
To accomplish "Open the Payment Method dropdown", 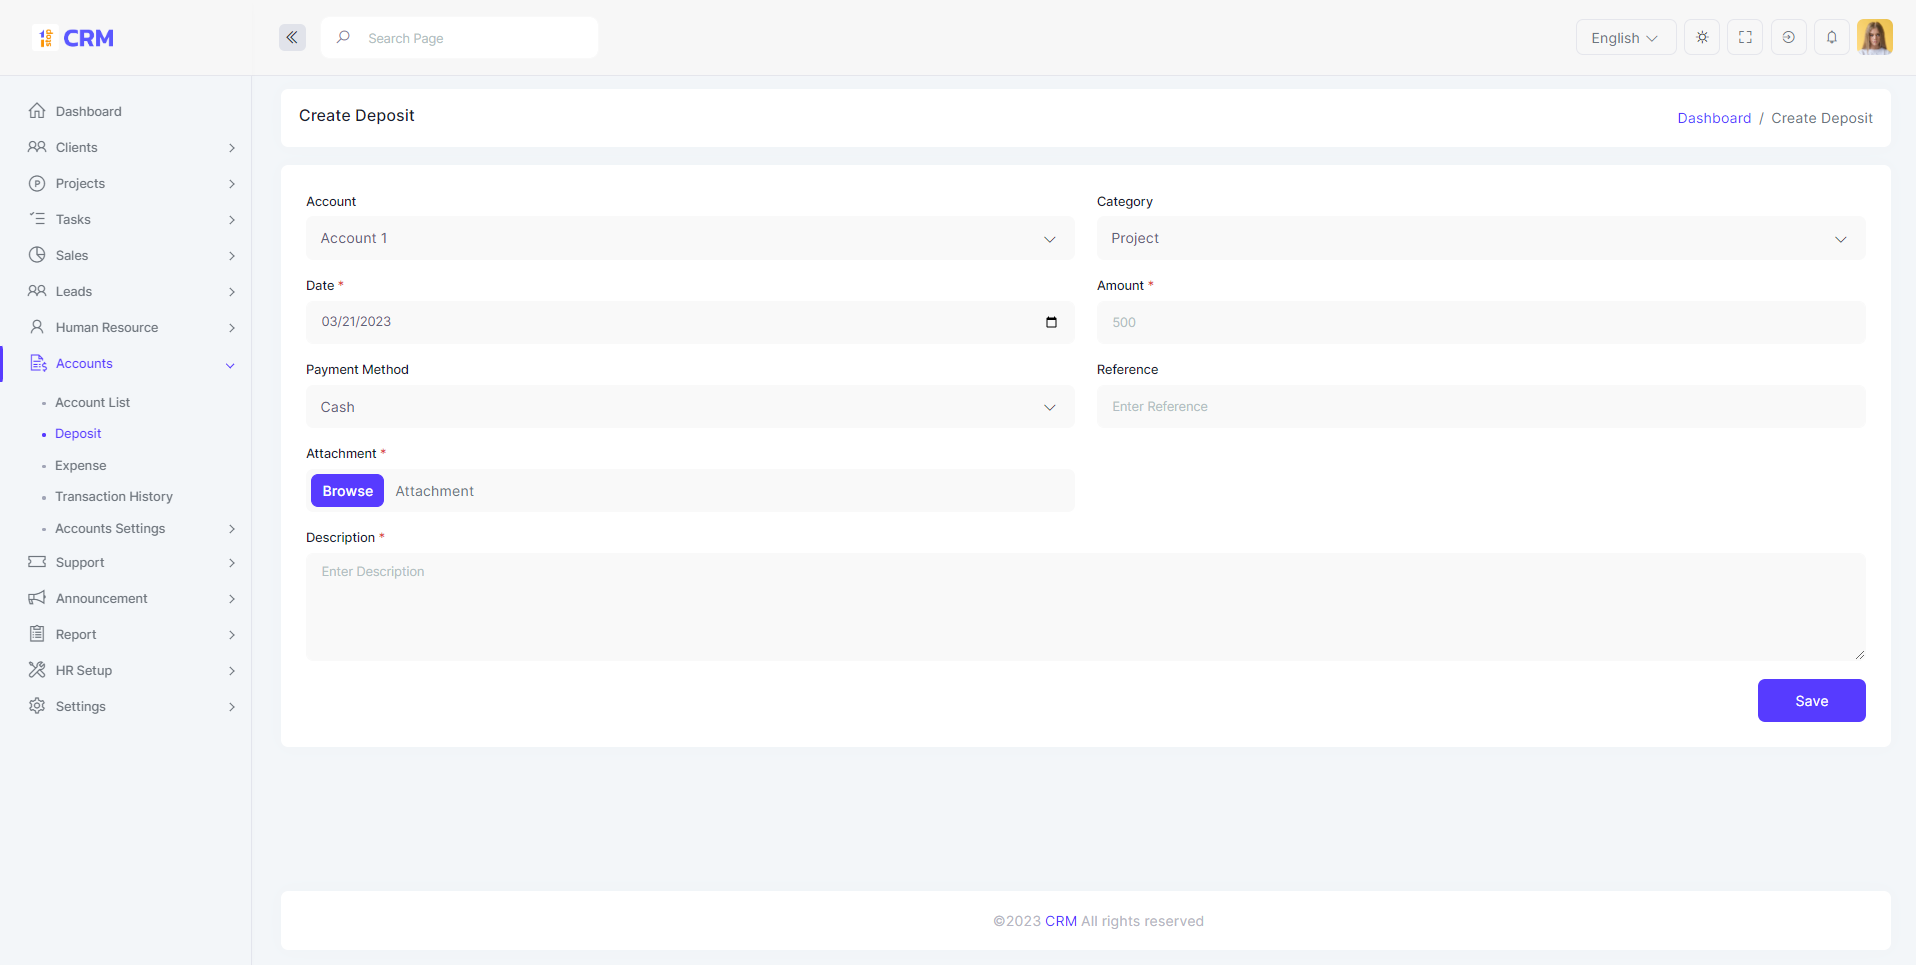I will pos(689,407).
